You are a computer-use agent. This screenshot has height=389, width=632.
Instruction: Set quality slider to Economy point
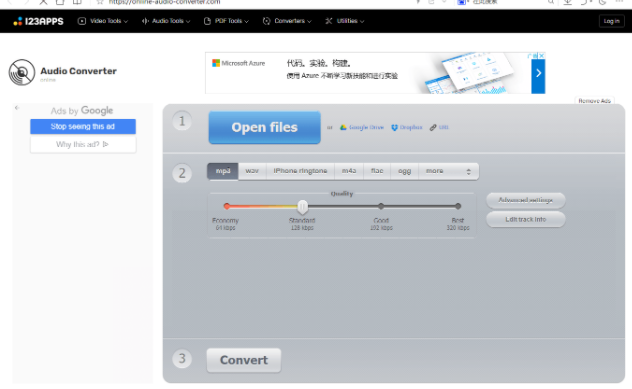click(x=227, y=206)
